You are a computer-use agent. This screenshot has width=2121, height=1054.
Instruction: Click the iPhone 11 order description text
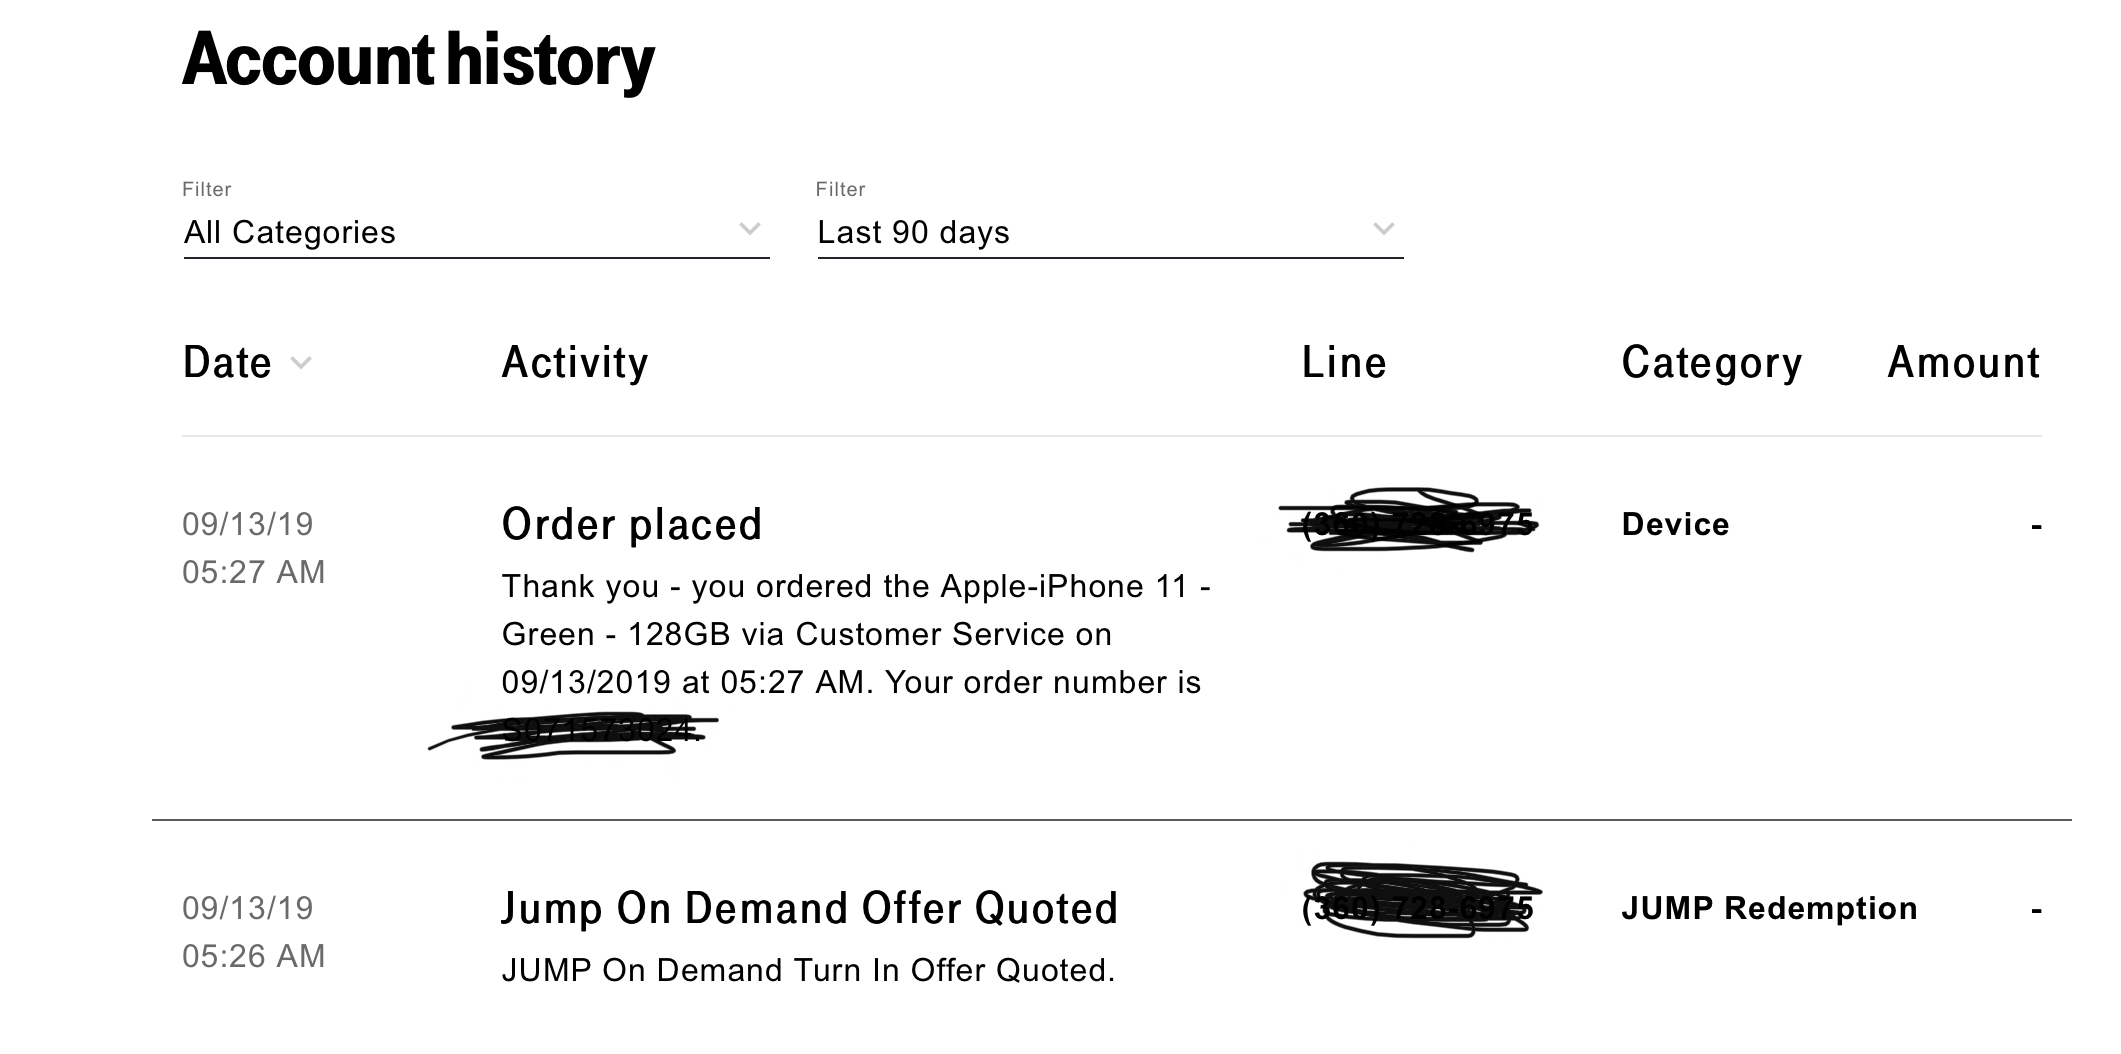(x=856, y=634)
